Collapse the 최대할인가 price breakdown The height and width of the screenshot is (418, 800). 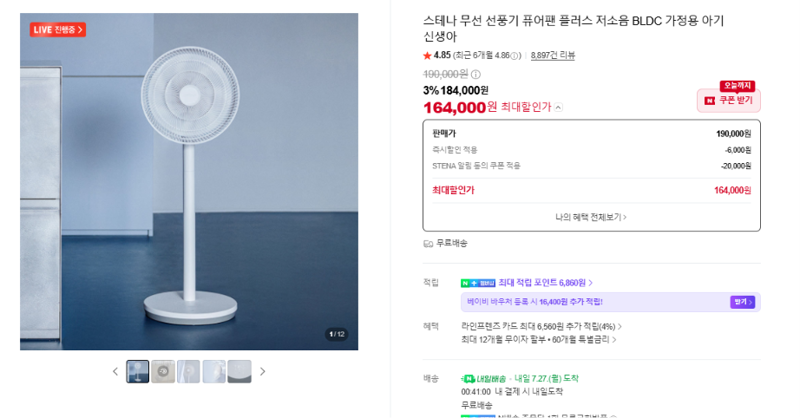[x=559, y=107]
